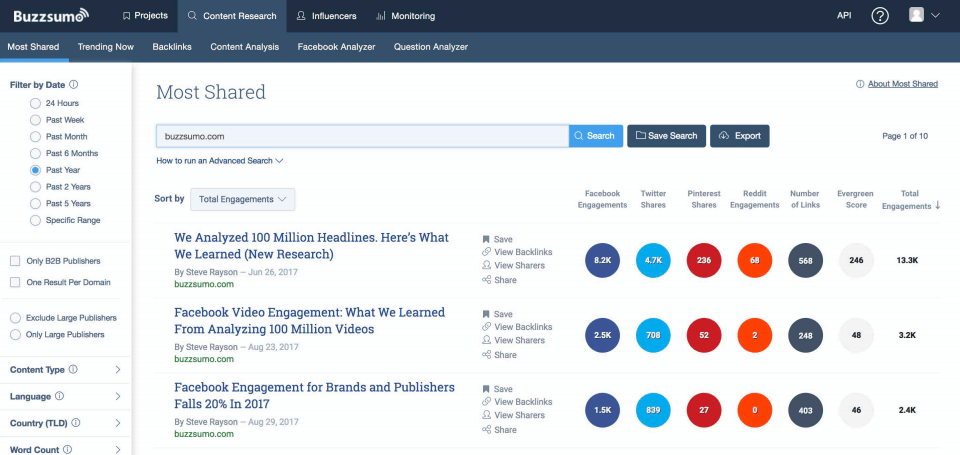Select the Past Month radio button
The height and width of the screenshot is (455, 960).
36,137
